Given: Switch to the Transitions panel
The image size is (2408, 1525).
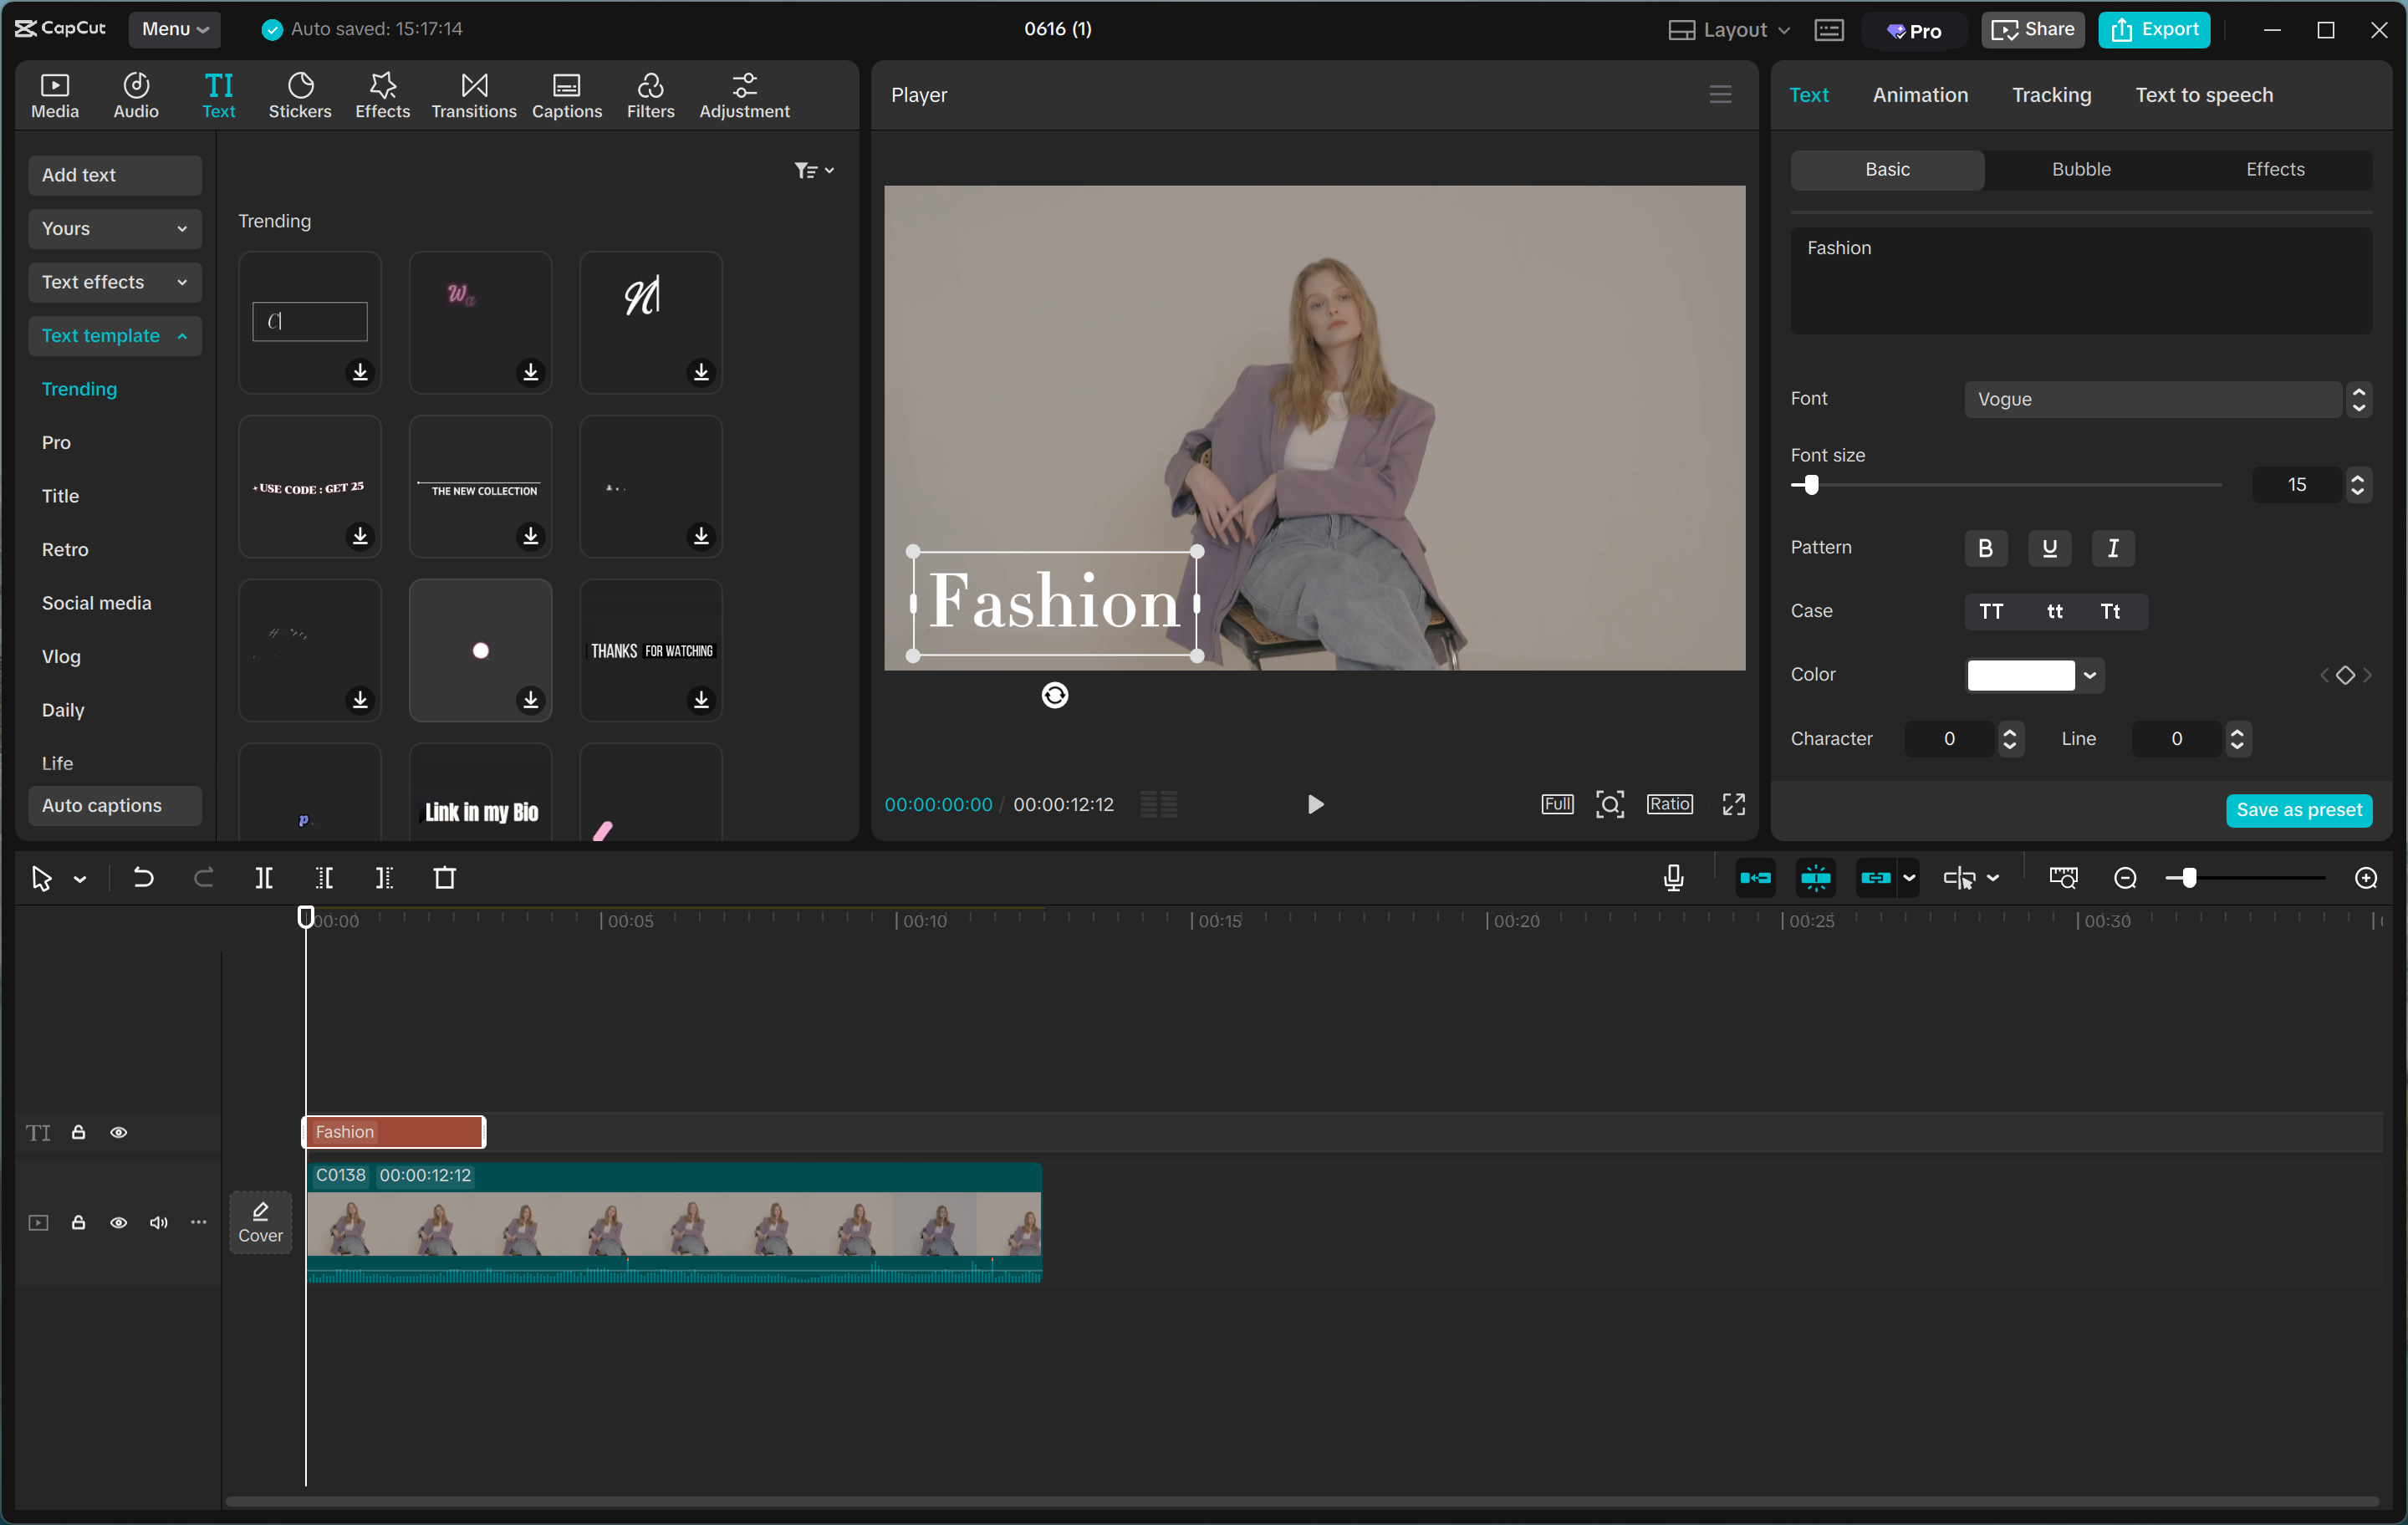Looking at the screenshot, I should [x=473, y=94].
